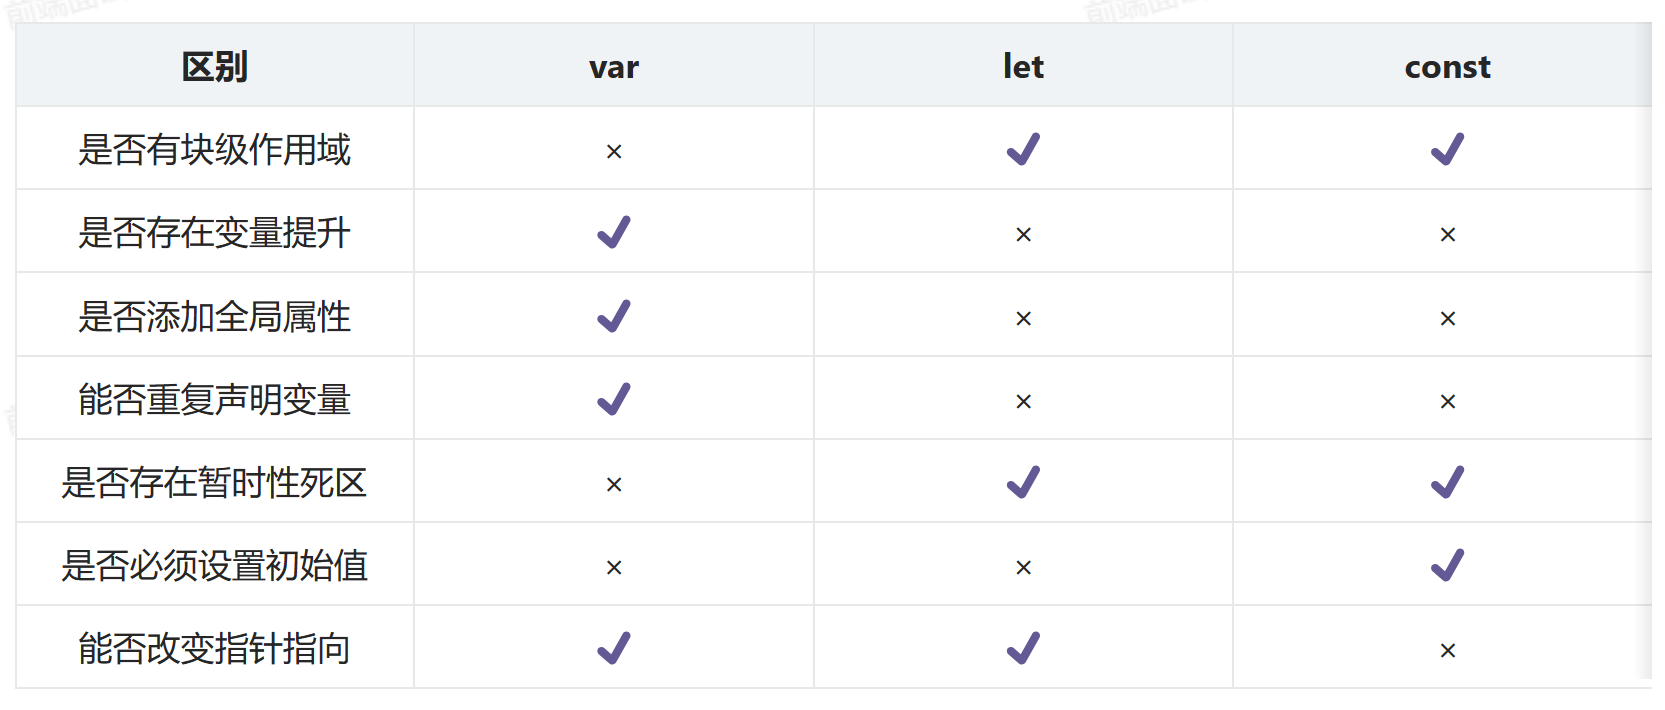Click const checkmark in 是否必须设置初始值 row
Image resolution: width=1665 pixels, height=710 pixels.
tap(1447, 566)
